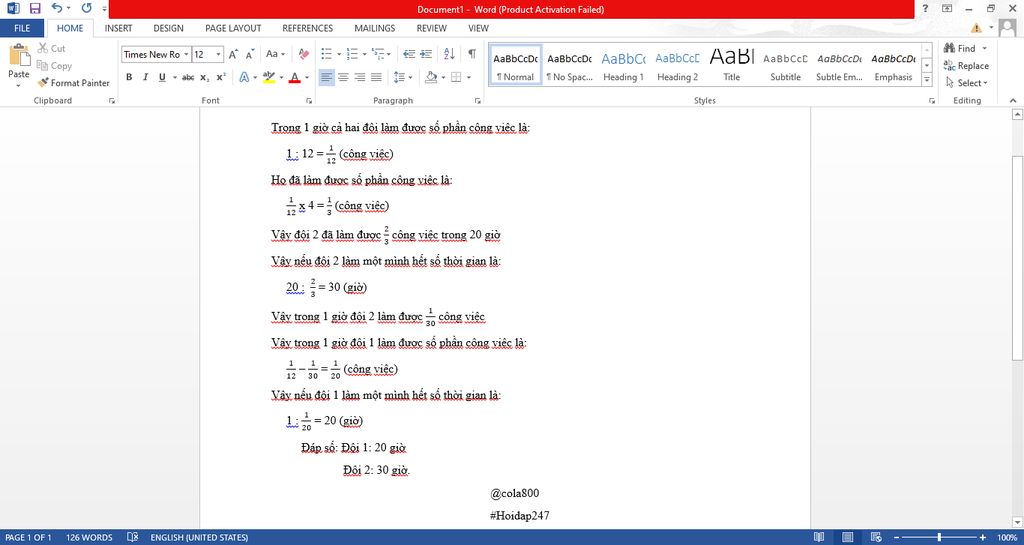Open the REVIEW tab

coord(432,28)
